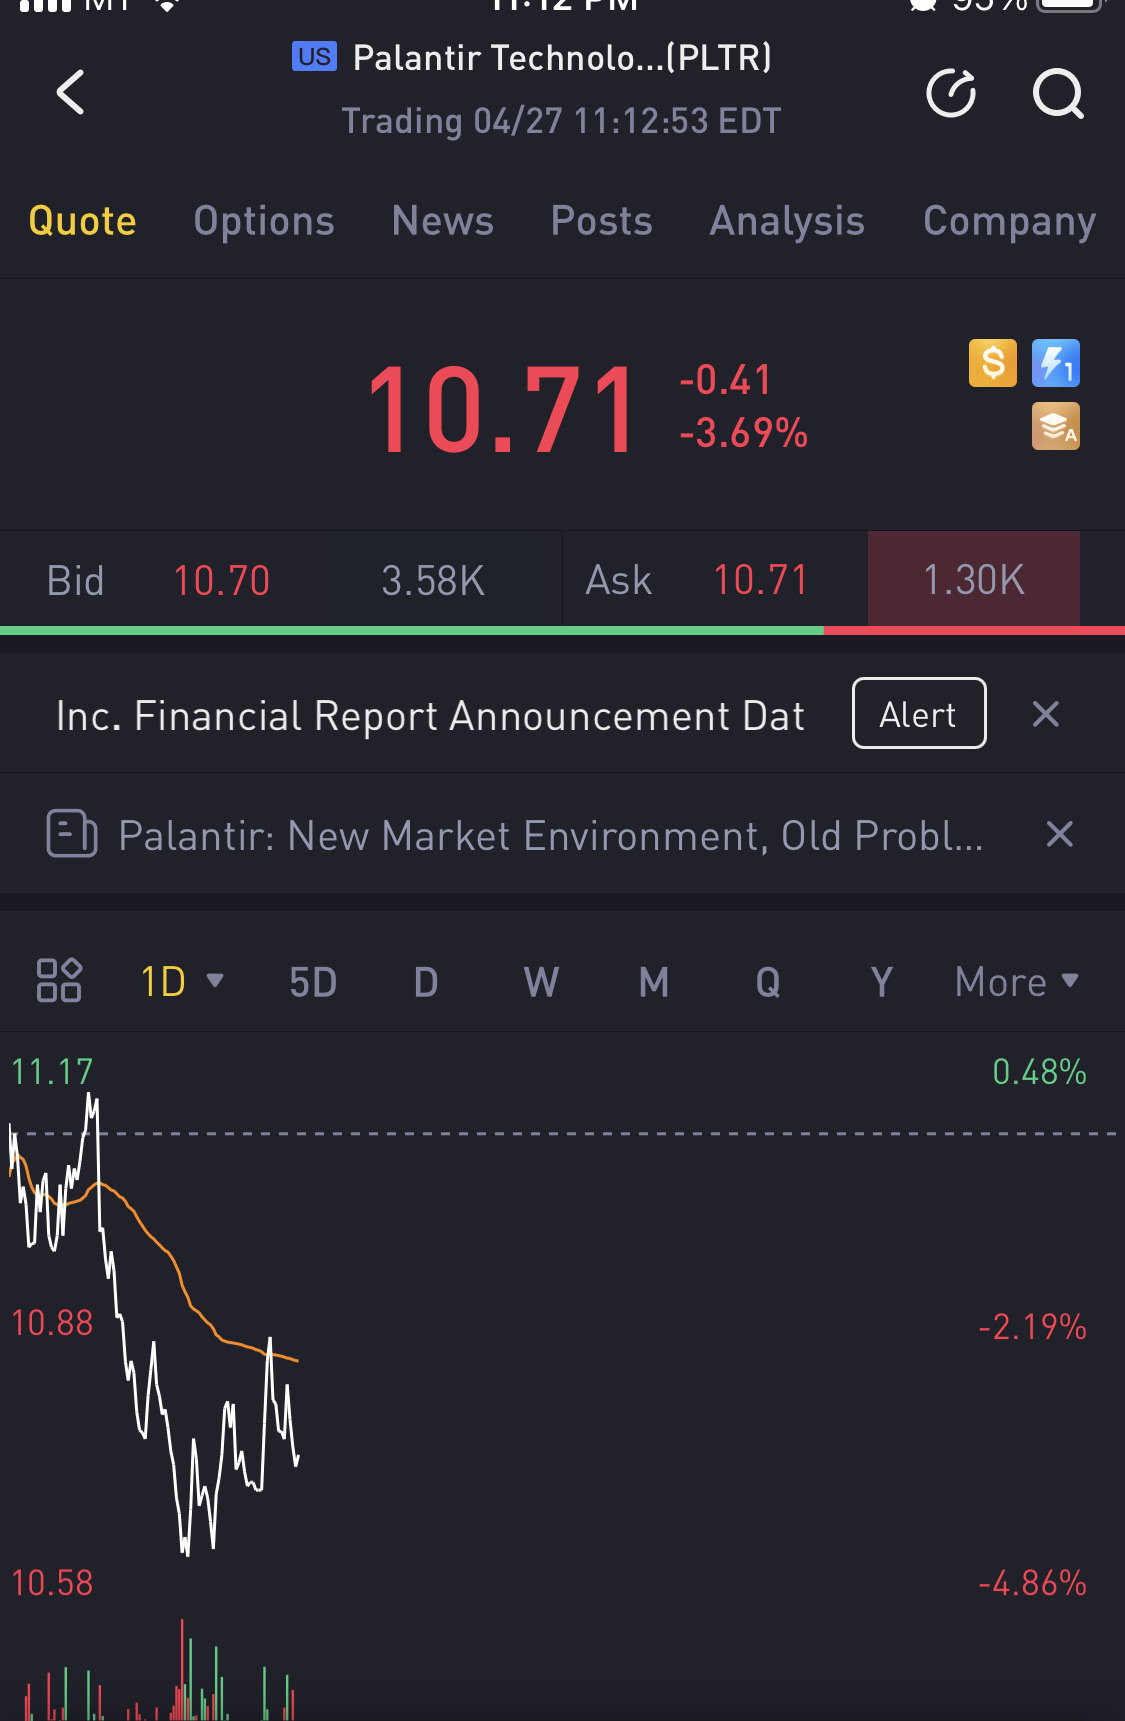Open the News tab
The height and width of the screenshot is (1721, 1125).
pyautogui.click(x=442, y=221)
